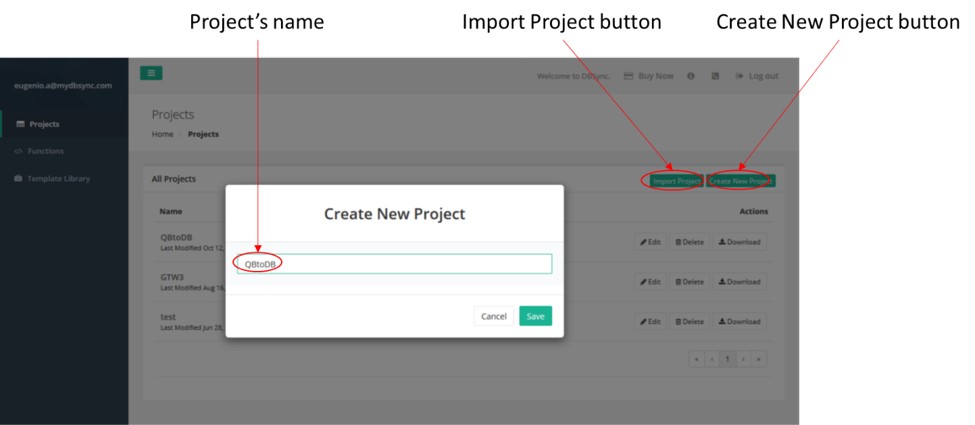Open Template Library in the sidebar
Screen dimensions: 975x425
tap(58, 179)
